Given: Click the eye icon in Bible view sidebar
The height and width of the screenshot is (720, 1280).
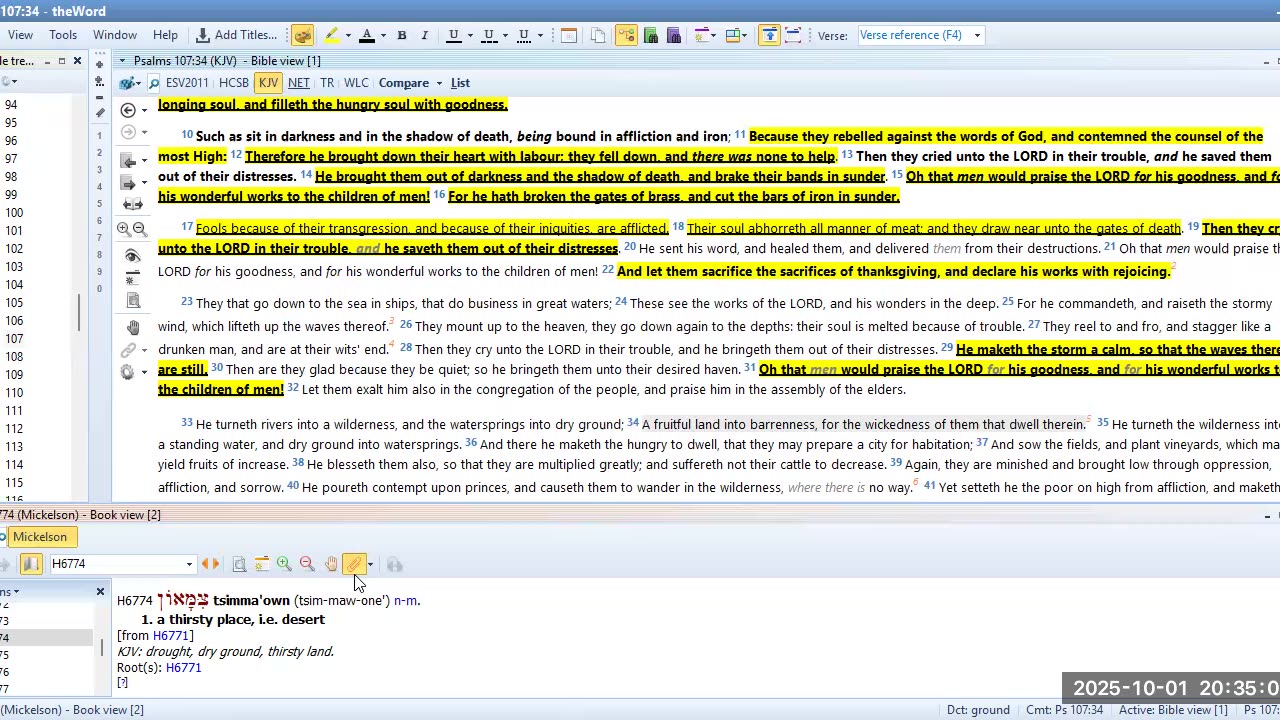Looking at the screenshot, I should click(x=133, y=256).
